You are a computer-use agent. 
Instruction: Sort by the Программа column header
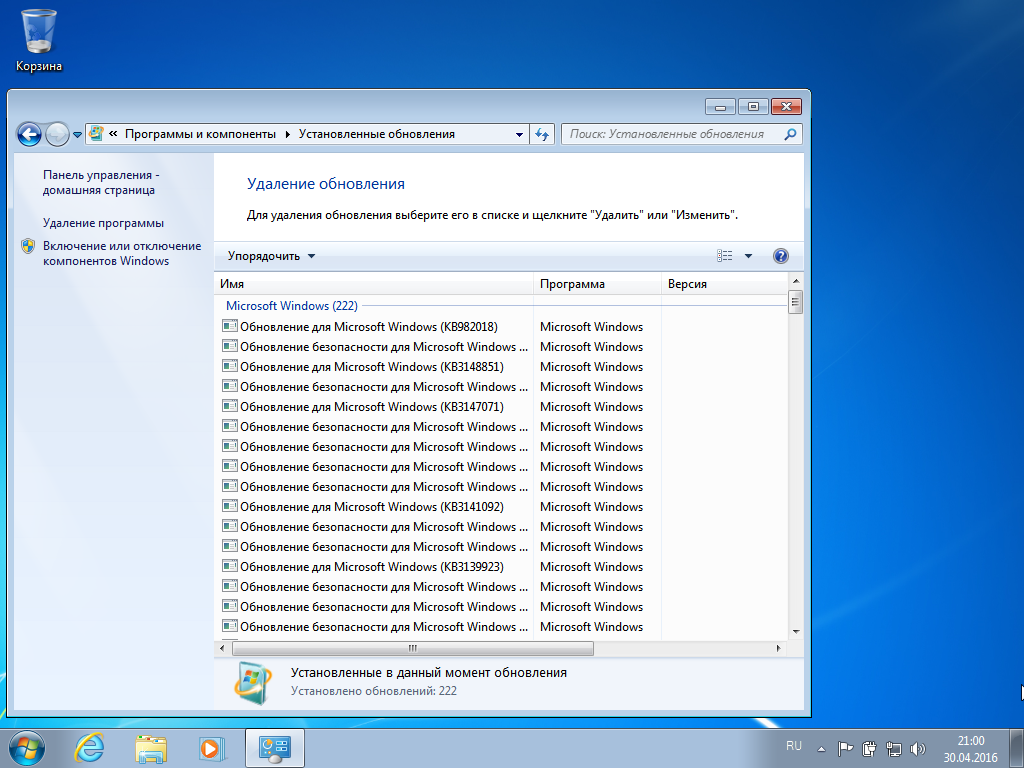[597, 284]
